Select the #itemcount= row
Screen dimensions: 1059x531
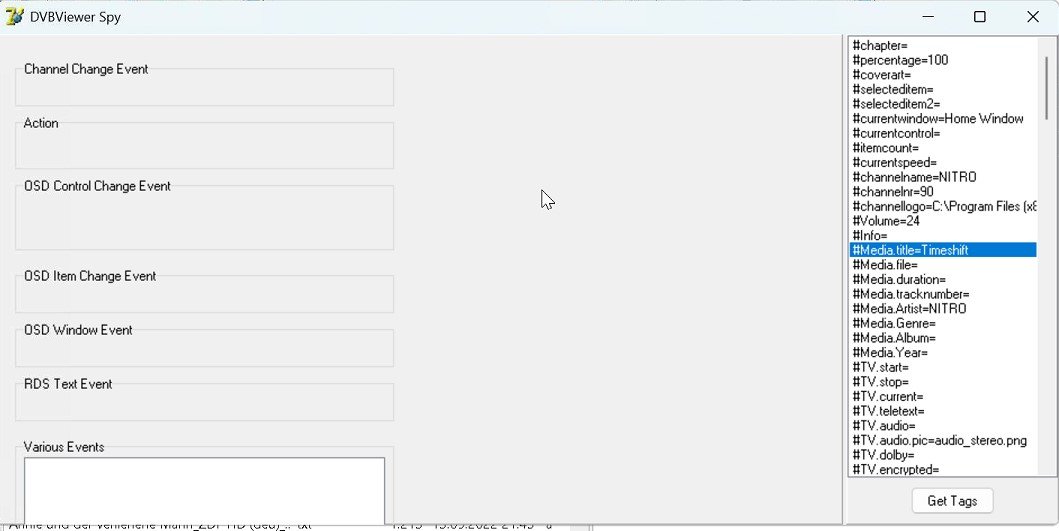pyautogui.click(x=943, y=148)
